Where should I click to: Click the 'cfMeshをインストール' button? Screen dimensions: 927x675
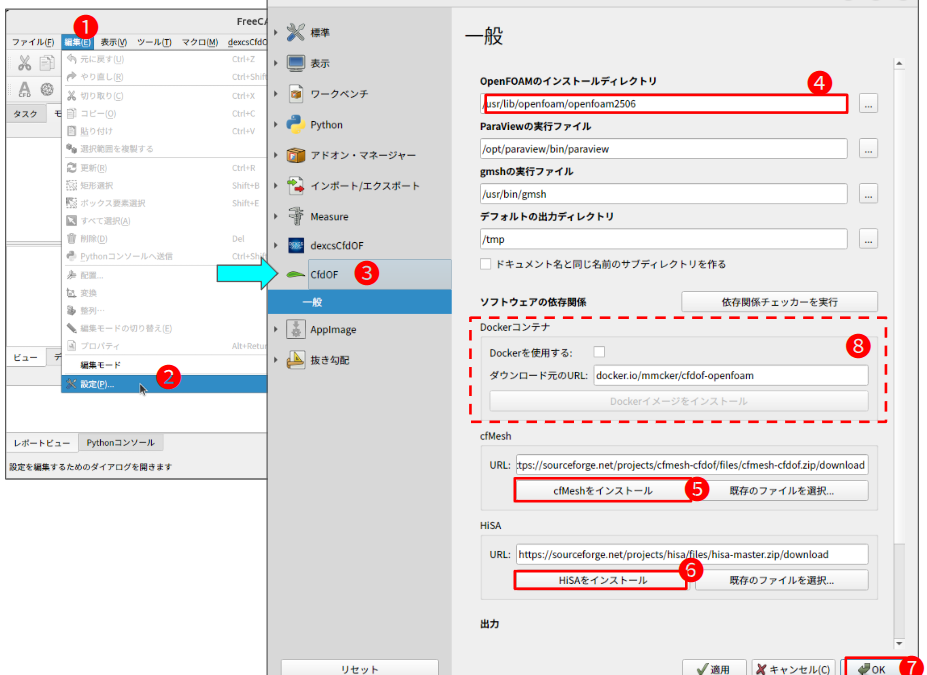602,491
